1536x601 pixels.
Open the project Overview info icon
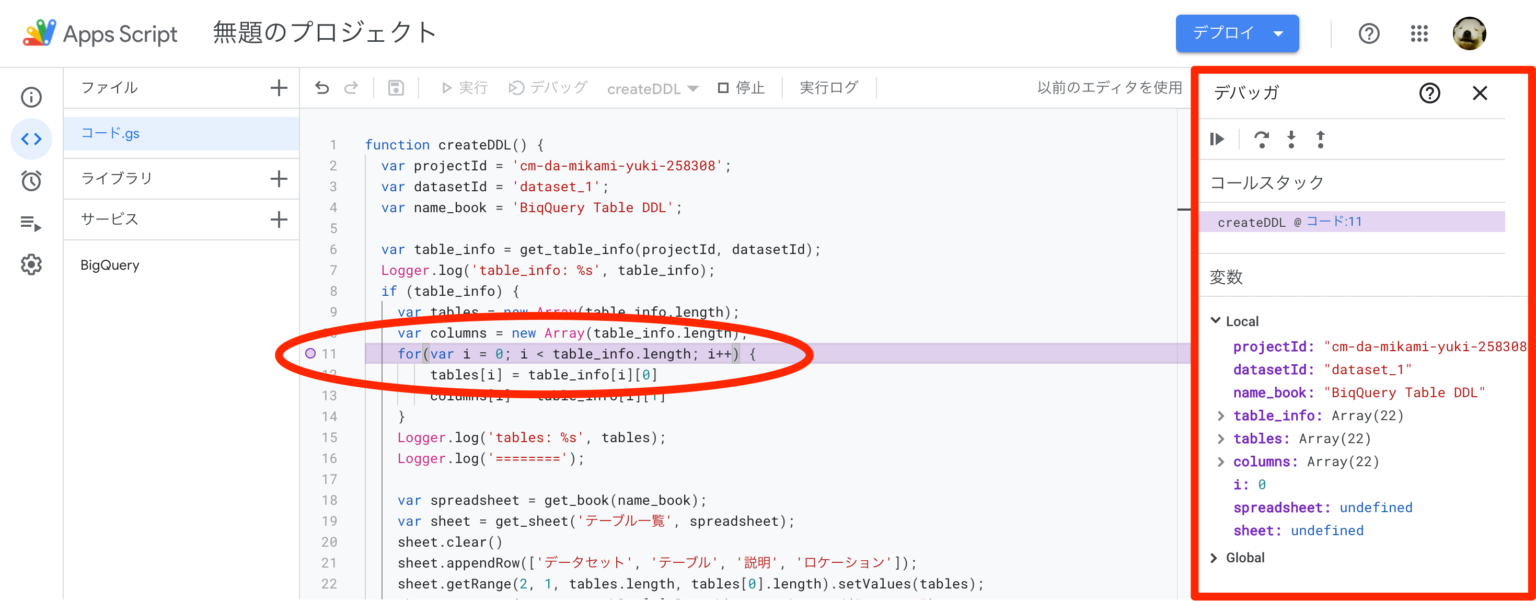pos(30,96)
